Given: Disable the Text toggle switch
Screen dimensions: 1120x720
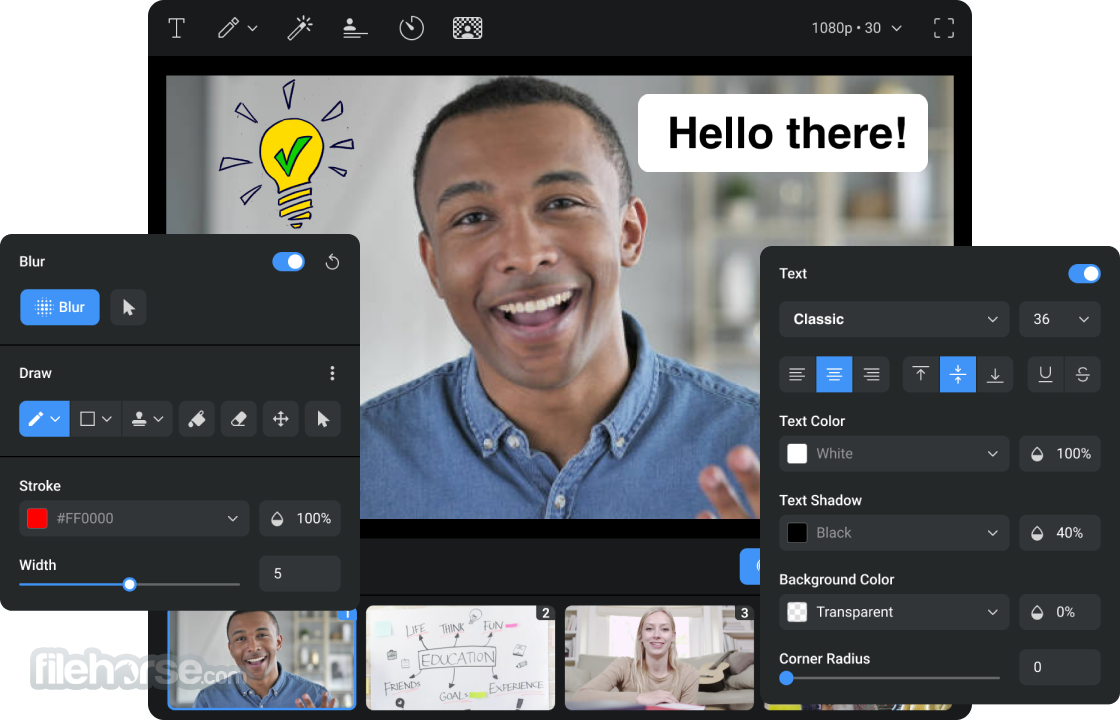Looking at the screenshot, I should [x=1084, y=274].
